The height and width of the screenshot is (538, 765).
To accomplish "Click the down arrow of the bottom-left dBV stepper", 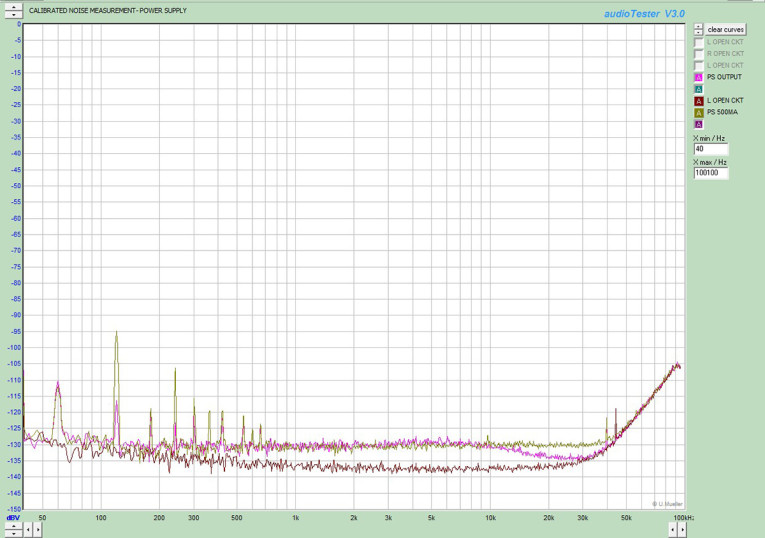I will point(13,533).
